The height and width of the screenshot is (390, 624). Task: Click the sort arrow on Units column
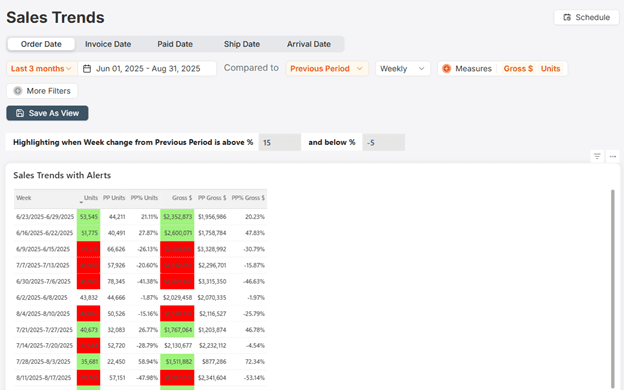(x=81, y=202)
